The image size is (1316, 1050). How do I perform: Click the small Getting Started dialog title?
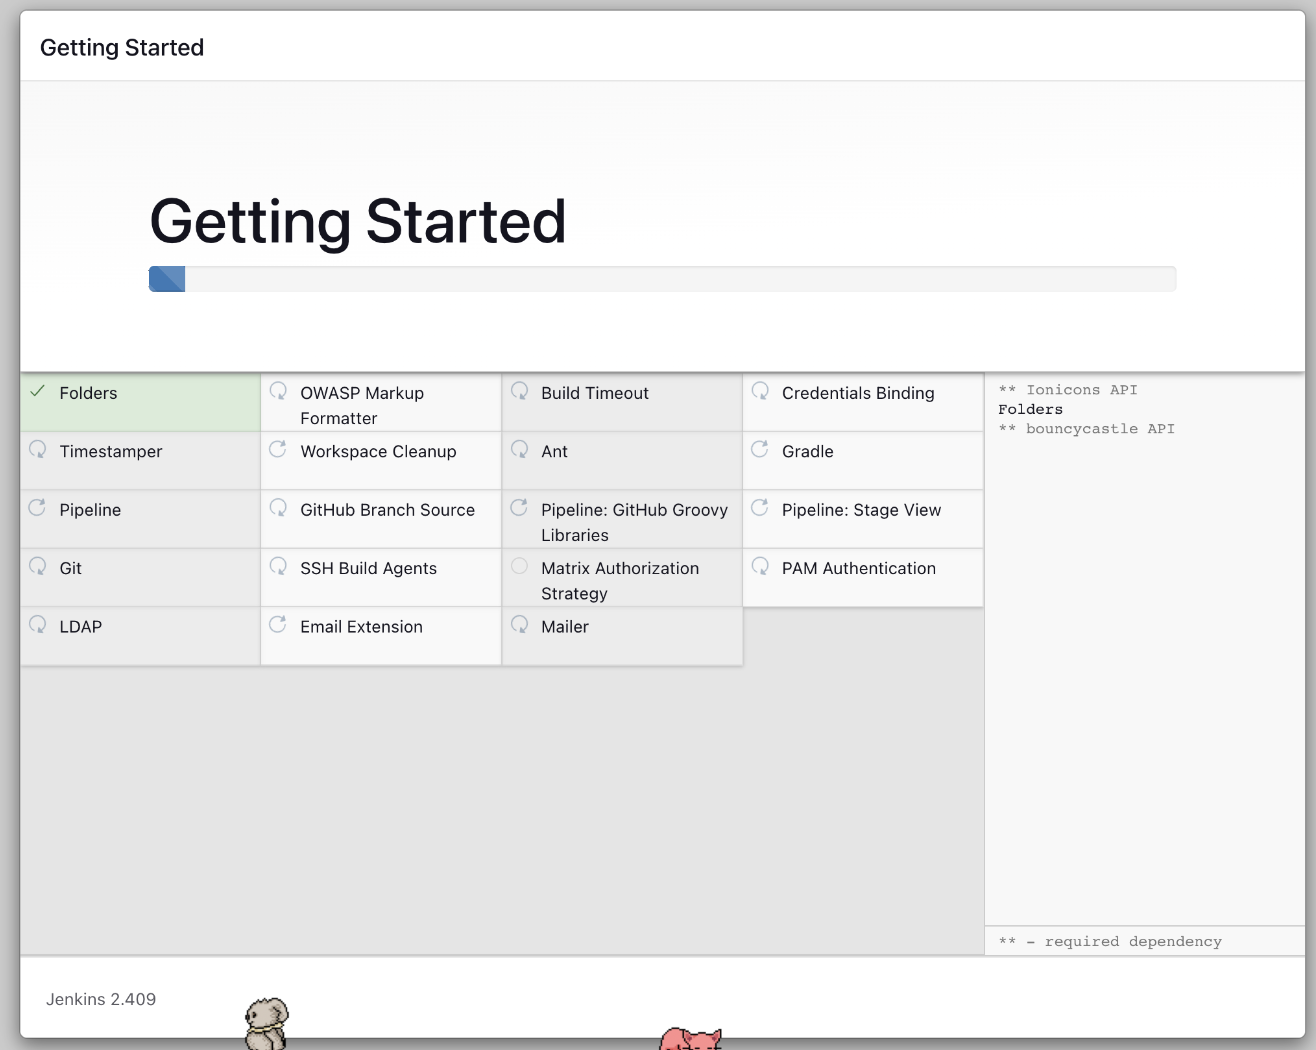(122, 47)
